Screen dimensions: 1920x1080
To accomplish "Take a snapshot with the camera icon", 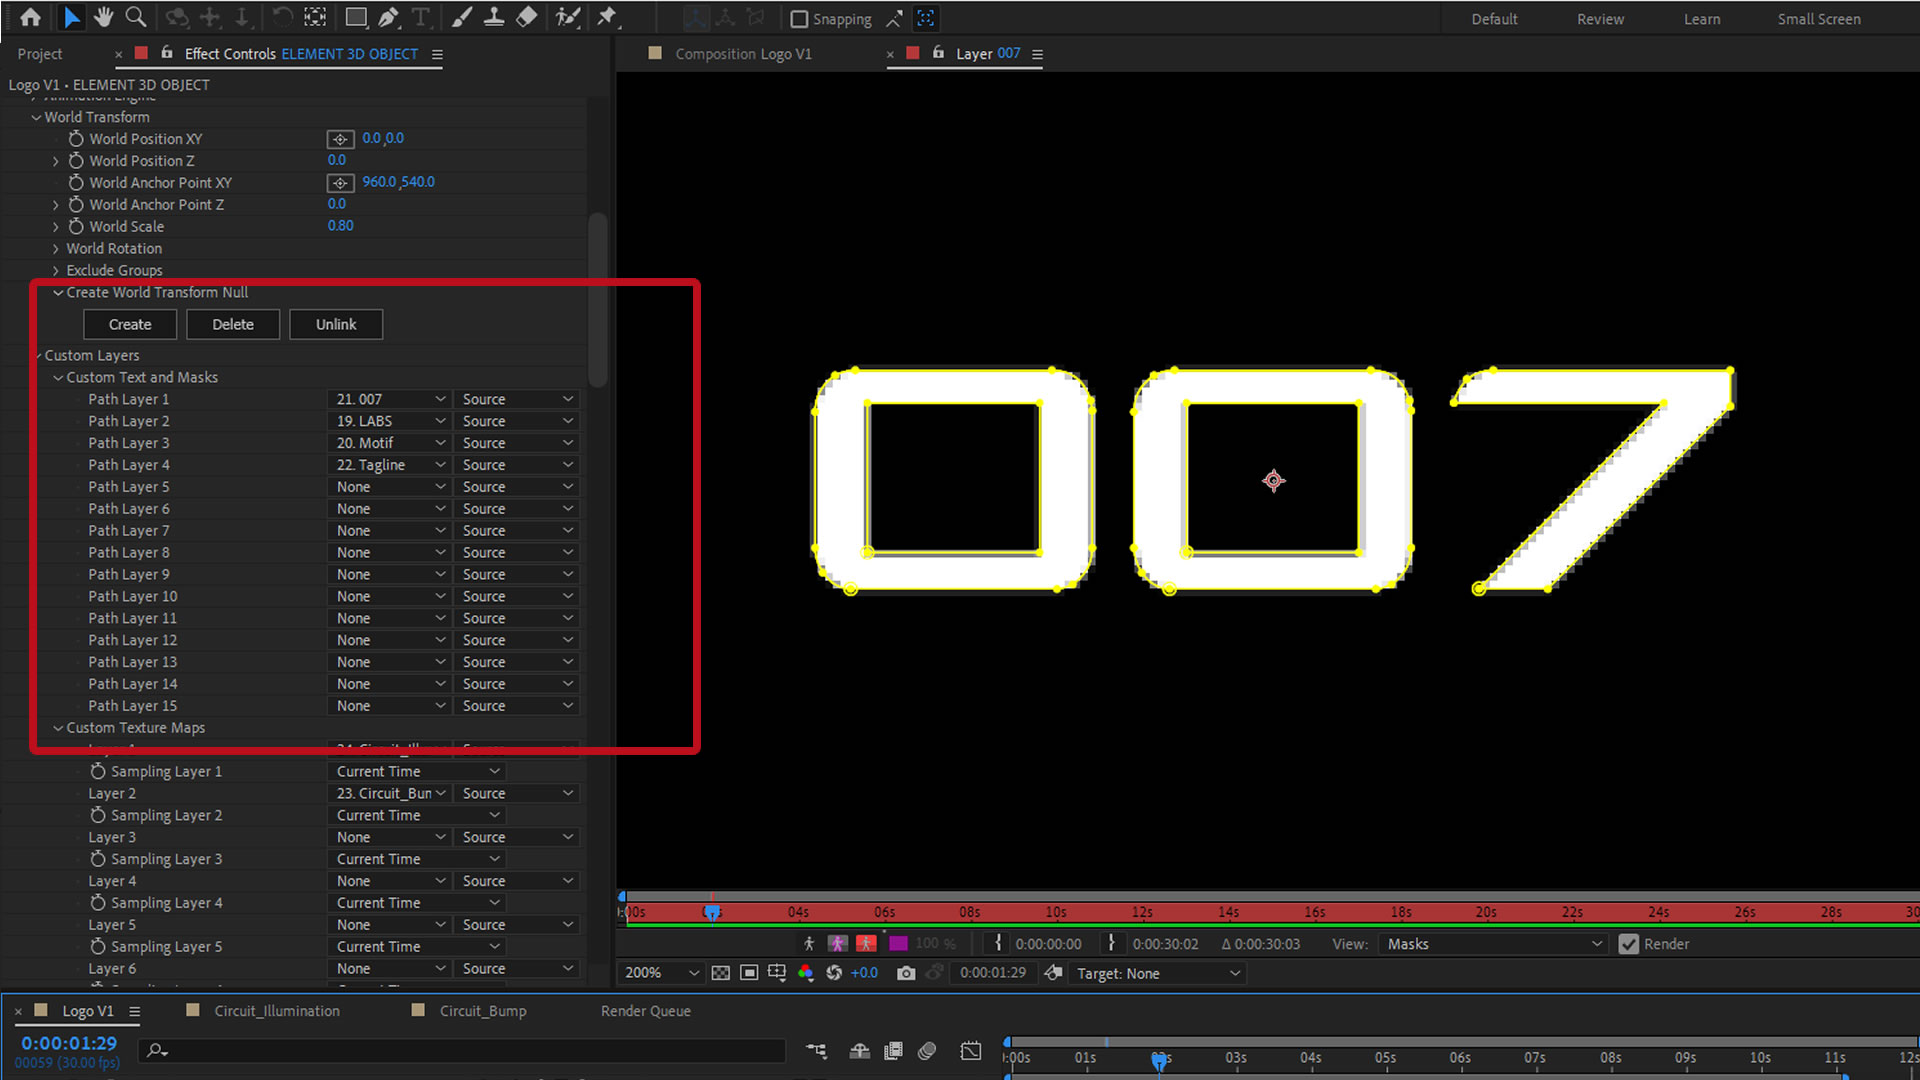I will point(906,972).
